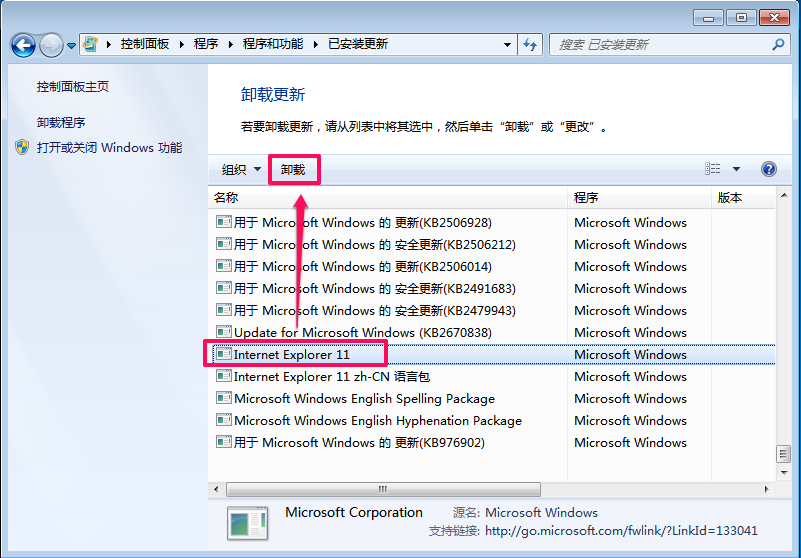Click the vertical scrollbar up arrow
The width and height of the screenshot is (801, 558).
click(x=784, y=195)
